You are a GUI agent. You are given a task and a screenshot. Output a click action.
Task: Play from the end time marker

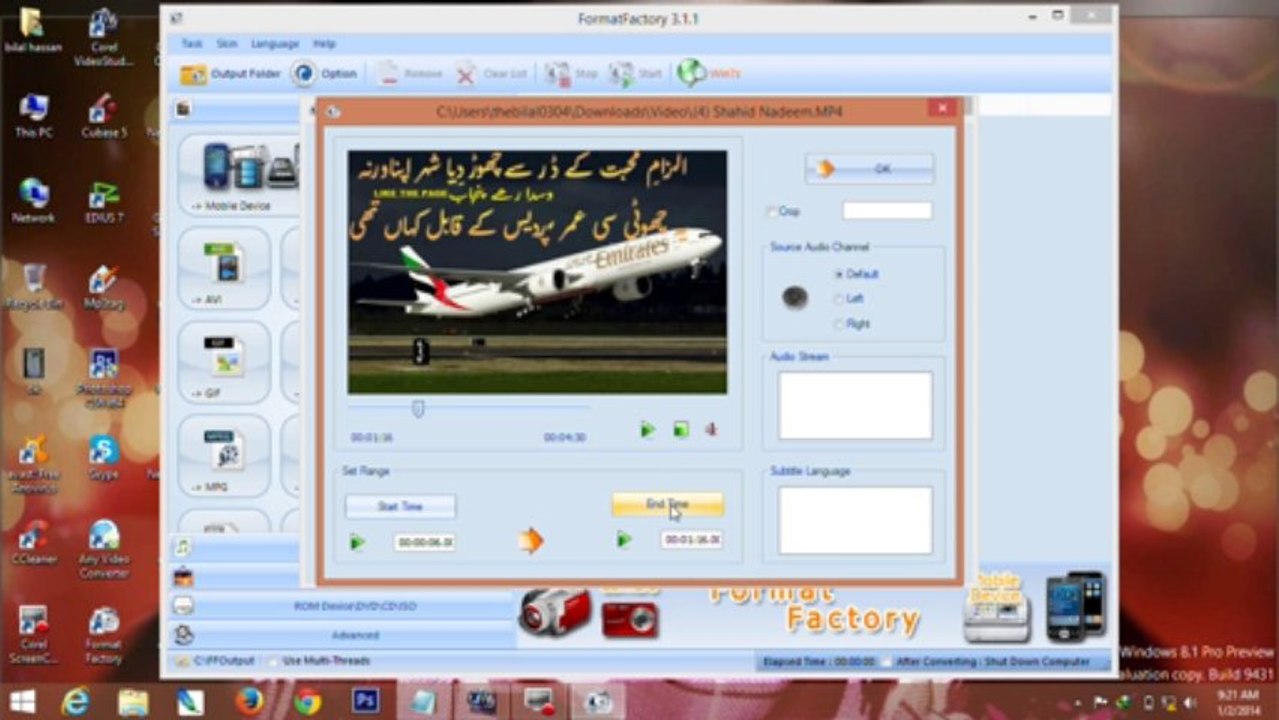(x=624, y=540)
